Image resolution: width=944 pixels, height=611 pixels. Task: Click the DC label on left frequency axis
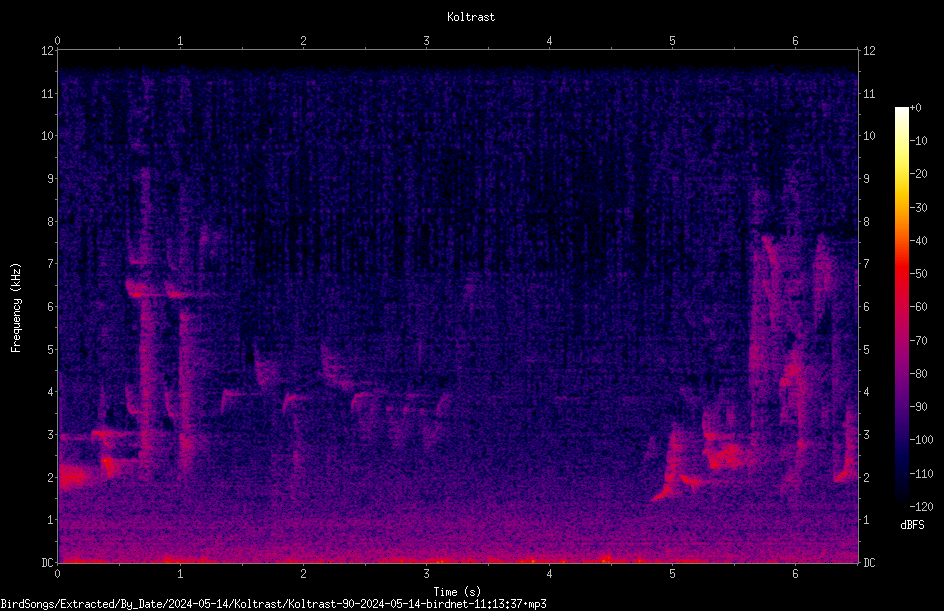pos(48,562)
